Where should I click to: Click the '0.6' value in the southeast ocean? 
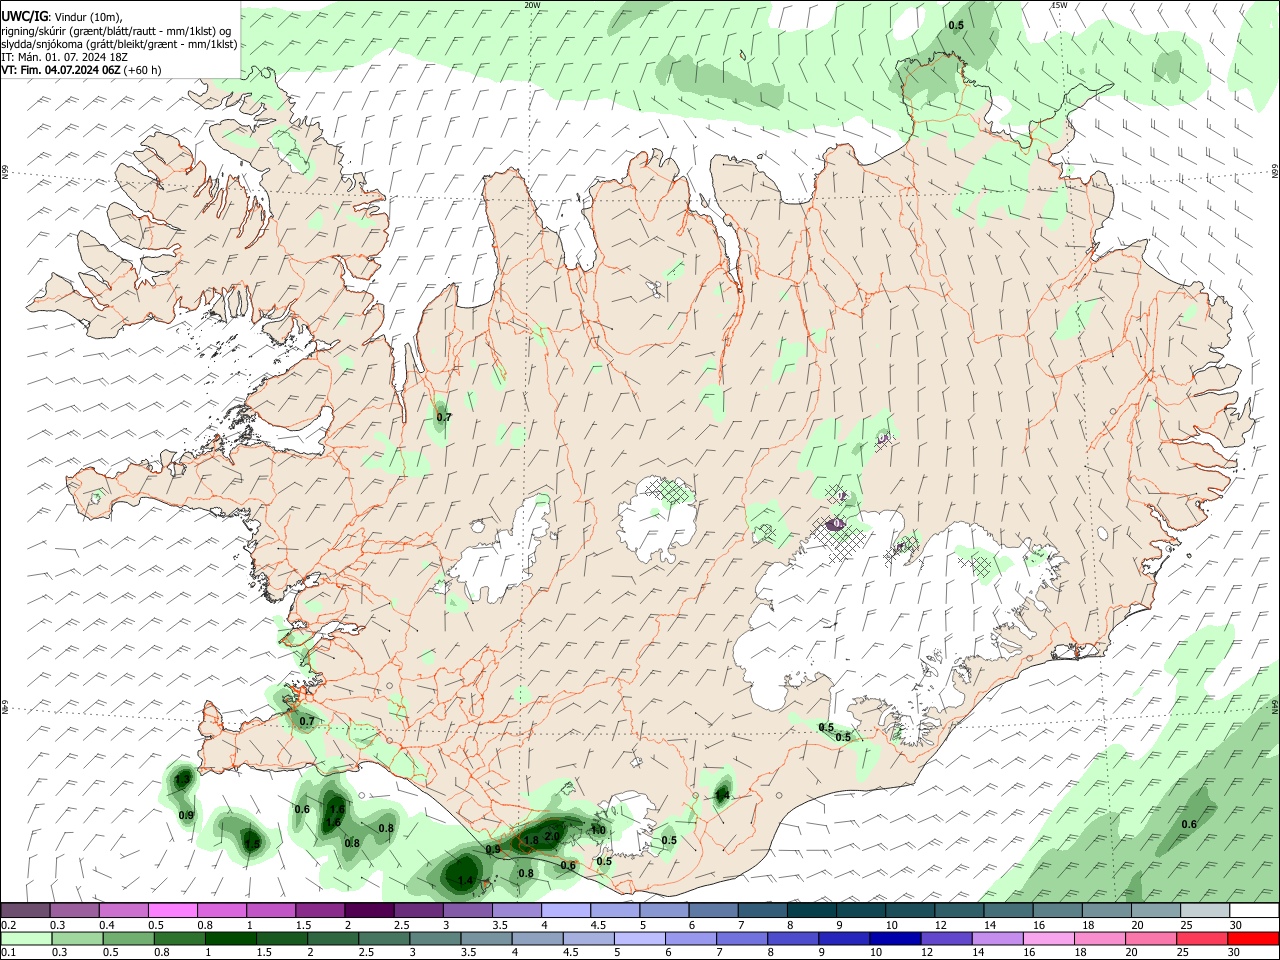point(1189,824)
